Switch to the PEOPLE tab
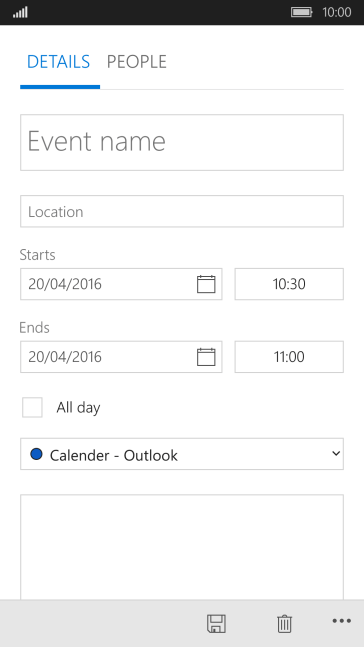Viewport: 364px width, 647px height. [x=137, y=62]
